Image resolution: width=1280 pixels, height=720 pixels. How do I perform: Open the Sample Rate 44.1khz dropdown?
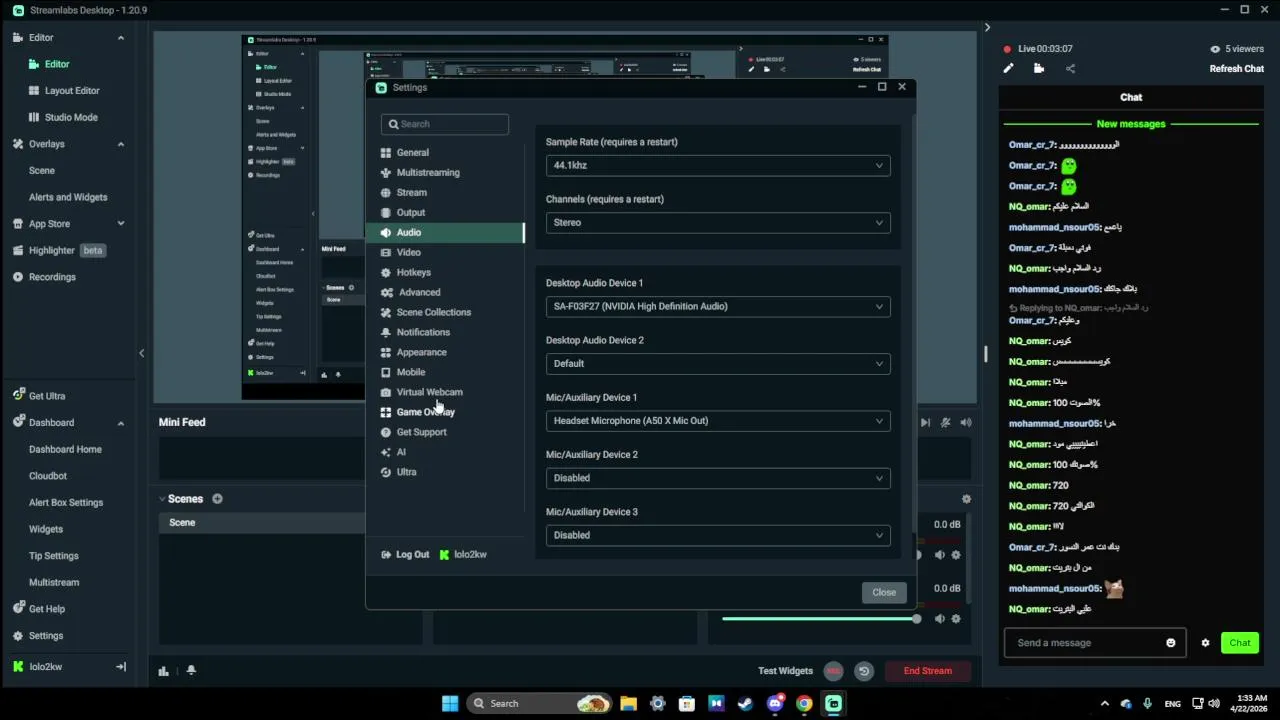tap(718, 166)
